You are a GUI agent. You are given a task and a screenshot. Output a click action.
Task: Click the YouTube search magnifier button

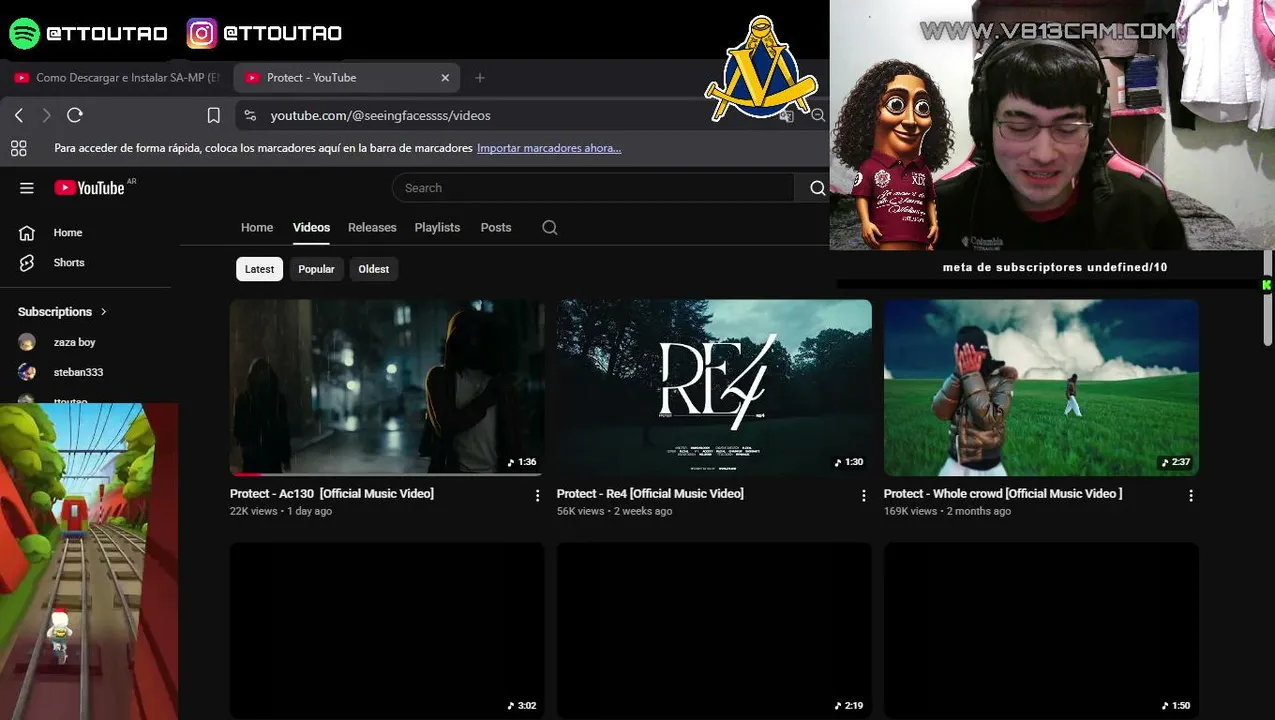point(817,188)
